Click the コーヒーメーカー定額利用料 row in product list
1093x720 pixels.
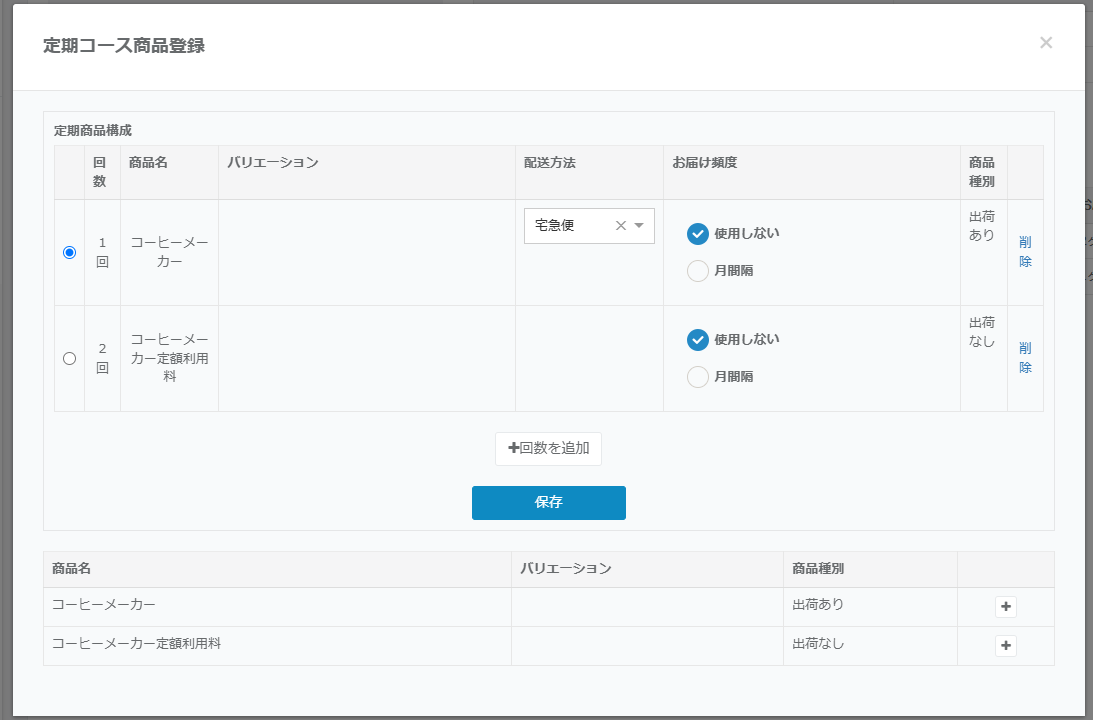pos(137,645)
